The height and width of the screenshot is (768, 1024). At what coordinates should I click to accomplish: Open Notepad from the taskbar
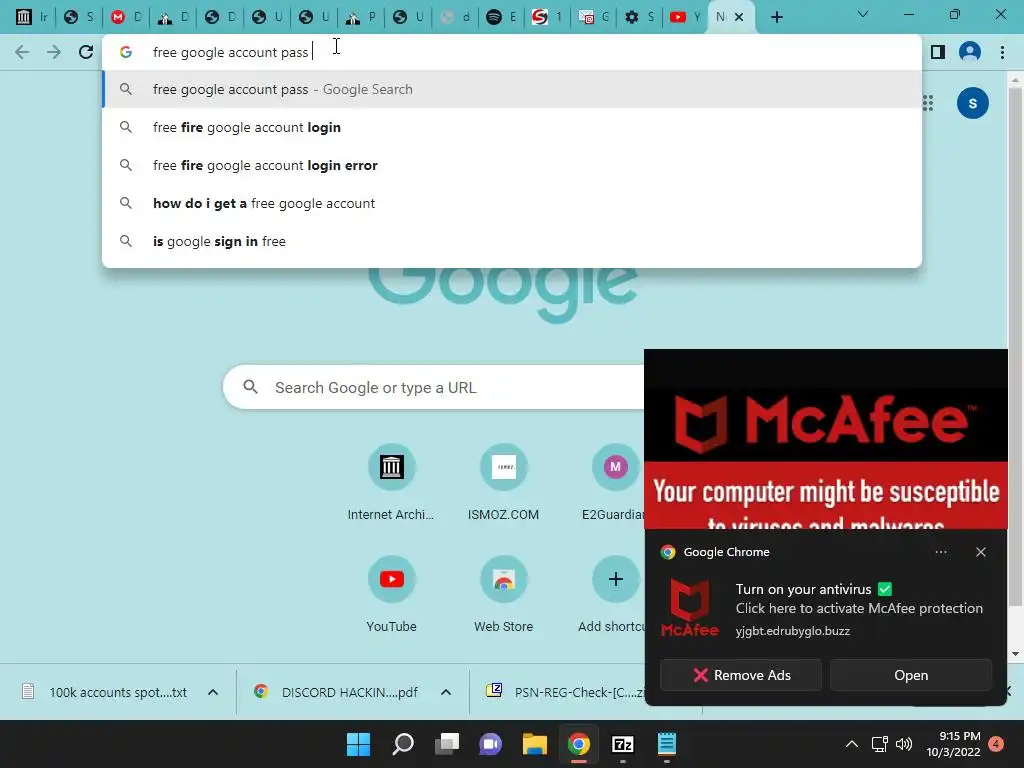[x=666, y=744]
